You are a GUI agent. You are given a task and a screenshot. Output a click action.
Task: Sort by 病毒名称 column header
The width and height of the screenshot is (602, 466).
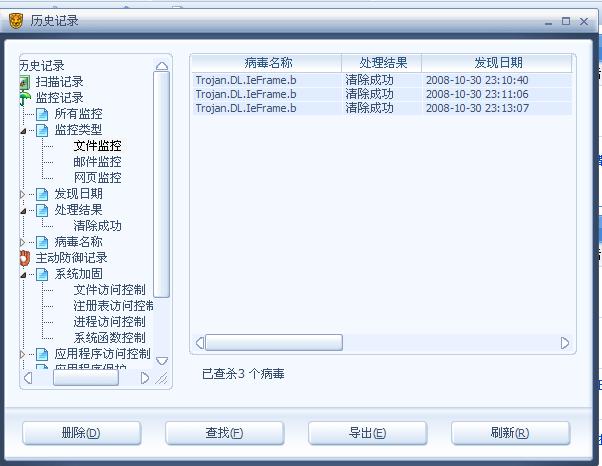[267, 63]
